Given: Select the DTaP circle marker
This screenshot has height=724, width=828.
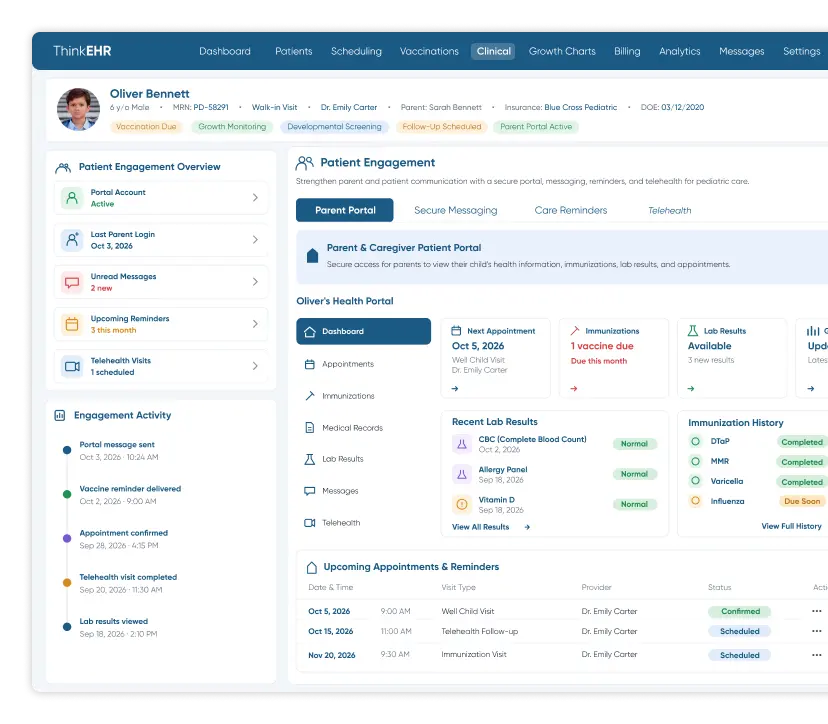Looking at the screenshot, I should tap(695, 441).
